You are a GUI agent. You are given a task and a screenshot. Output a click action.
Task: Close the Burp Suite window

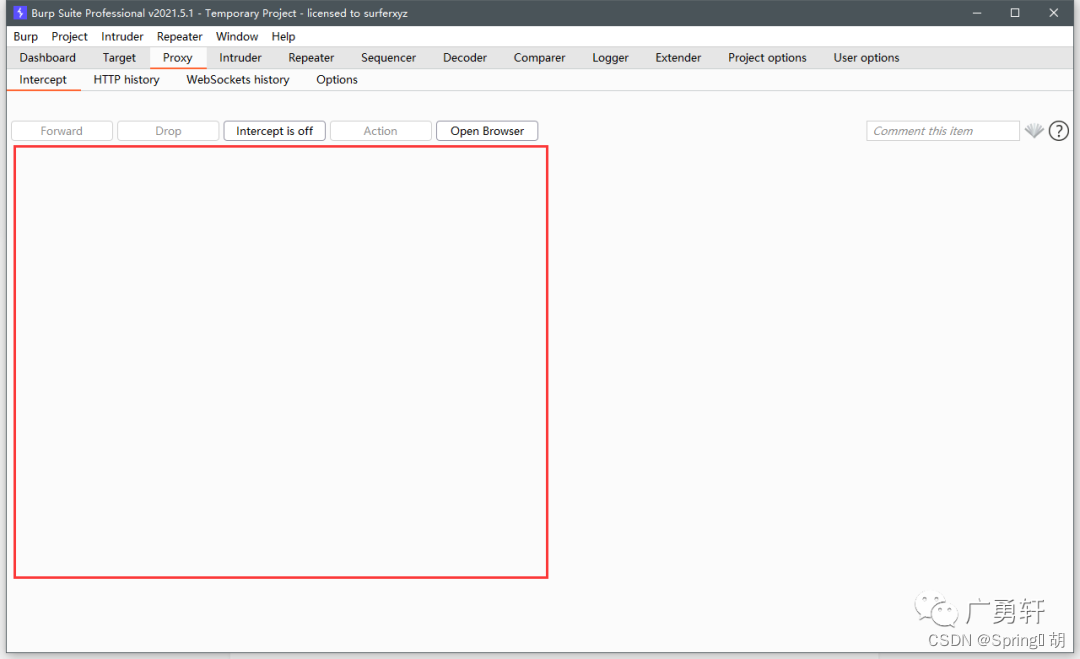pos(1053,12)
